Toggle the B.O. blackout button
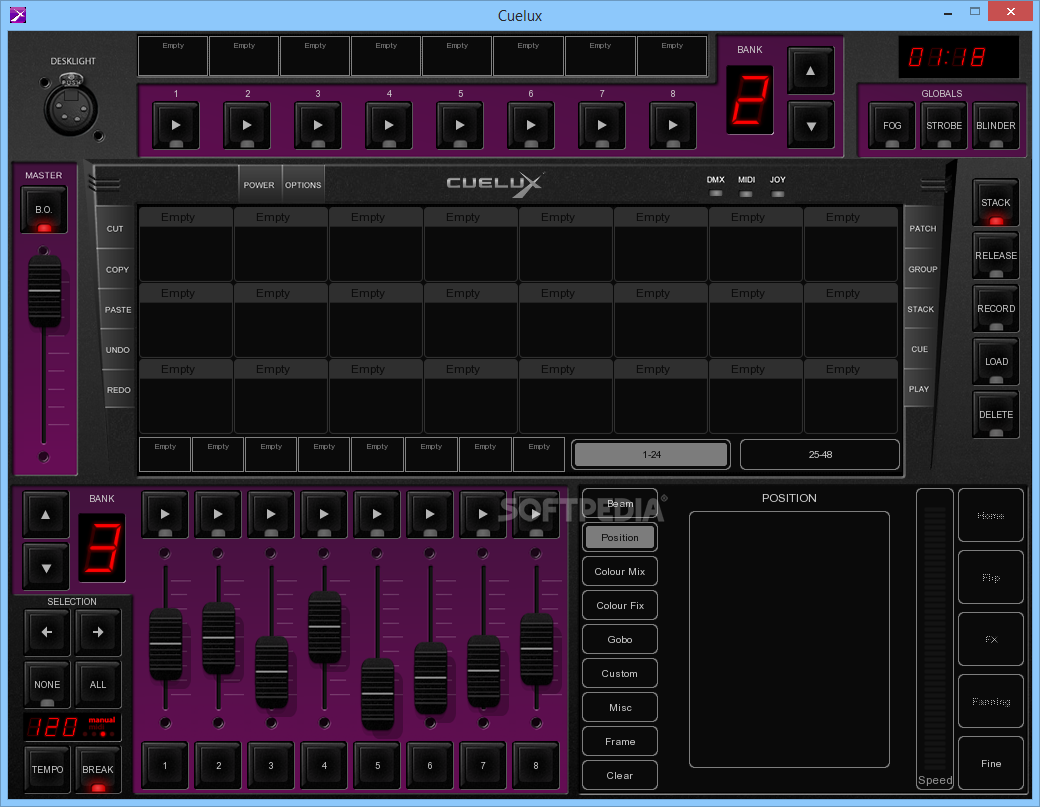The height and width of the screenshot is (807, 1040). click(x=44, y=210)
